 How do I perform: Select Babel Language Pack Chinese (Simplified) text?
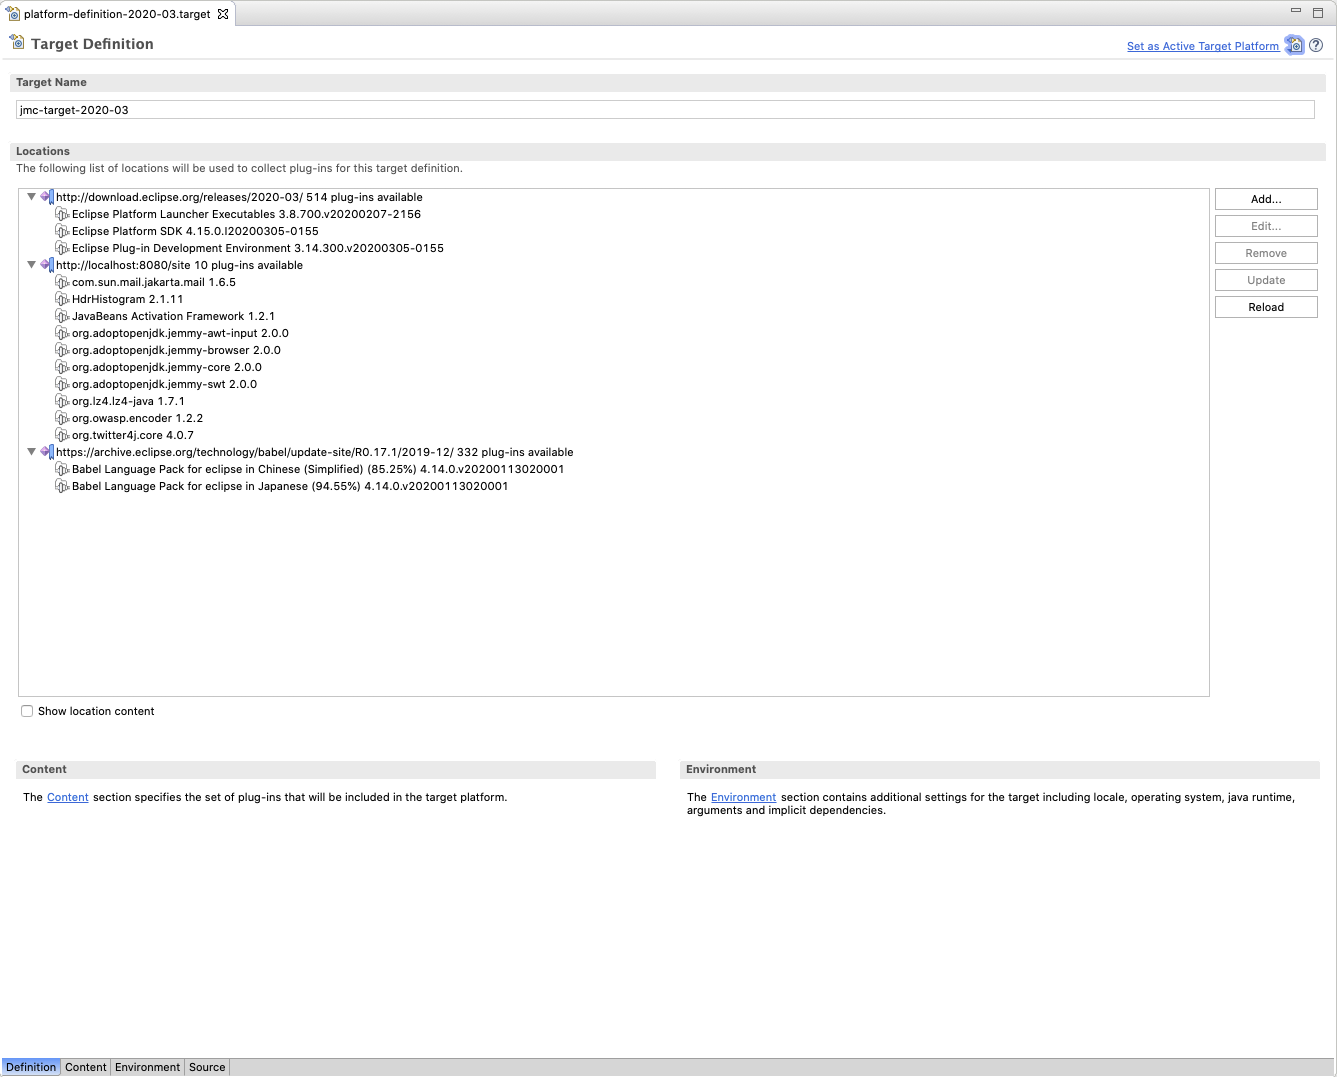click(318, 469)
